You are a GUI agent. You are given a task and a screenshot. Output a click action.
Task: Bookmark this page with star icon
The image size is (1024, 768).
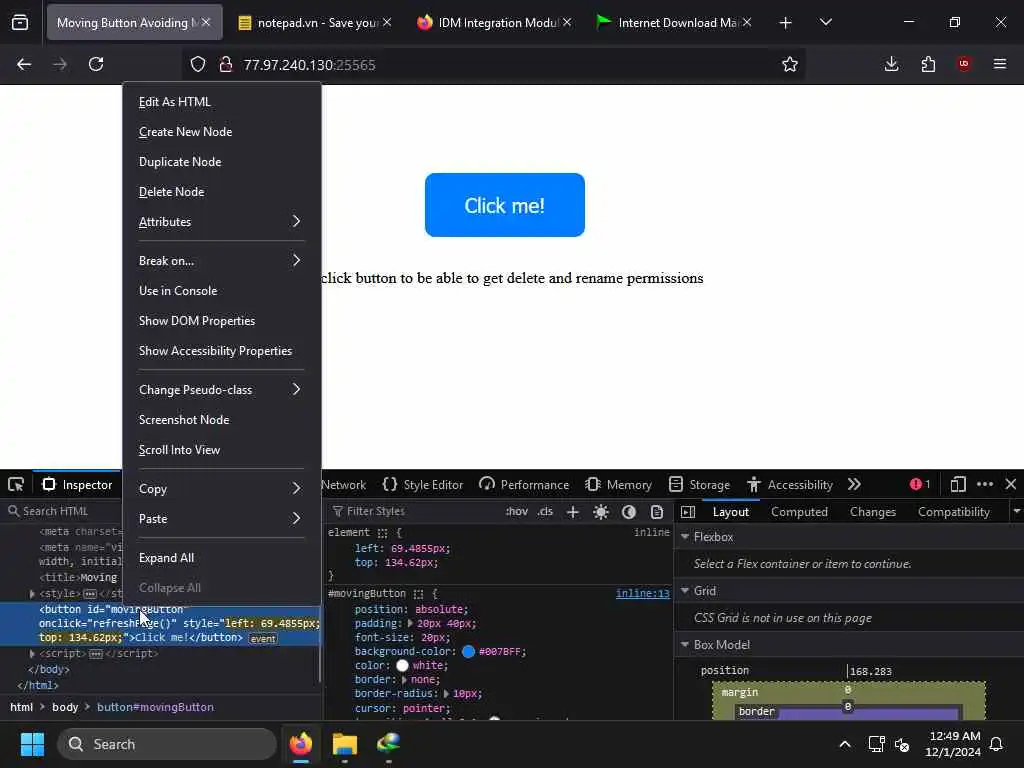790,64
